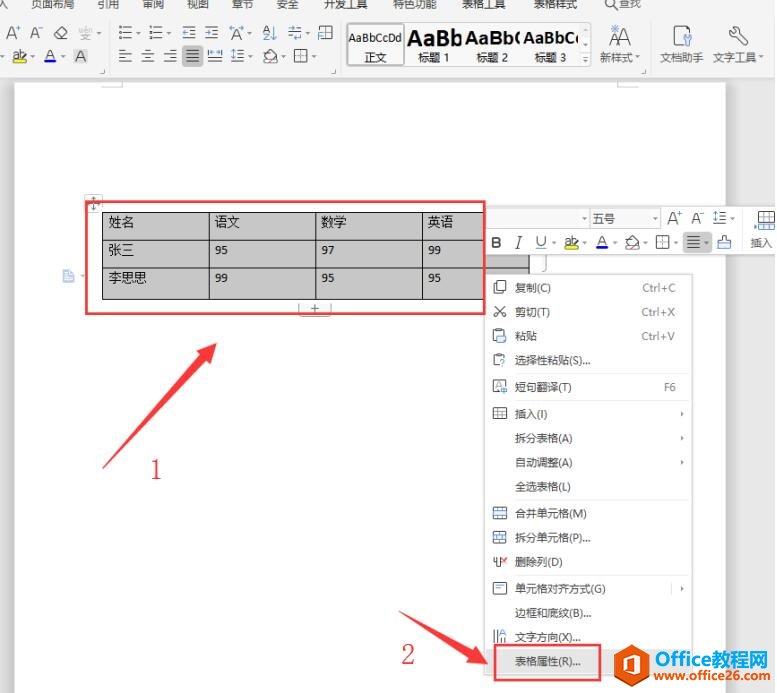
Task: Click the sort A-Z icon
Action: point(269,33)
